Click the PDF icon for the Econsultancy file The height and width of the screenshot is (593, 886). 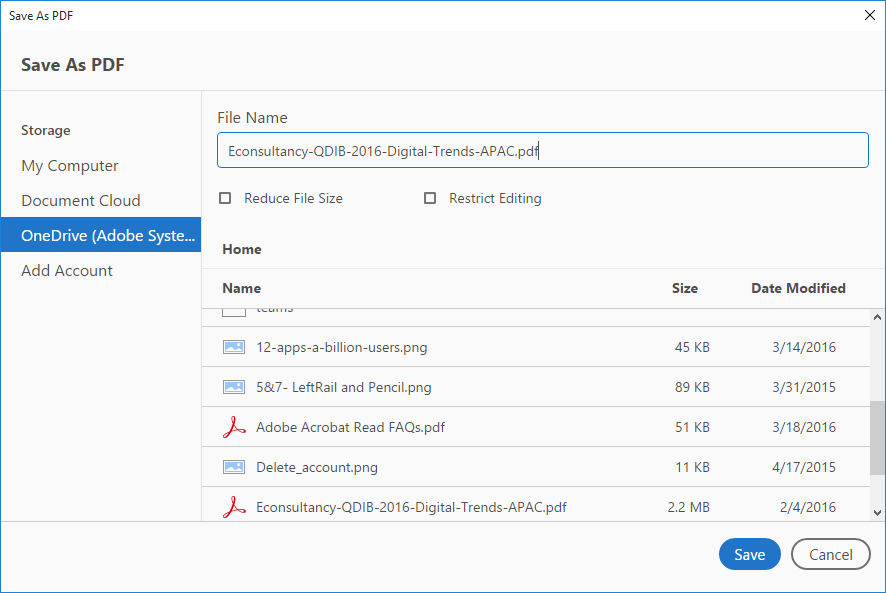pos(234,506)
